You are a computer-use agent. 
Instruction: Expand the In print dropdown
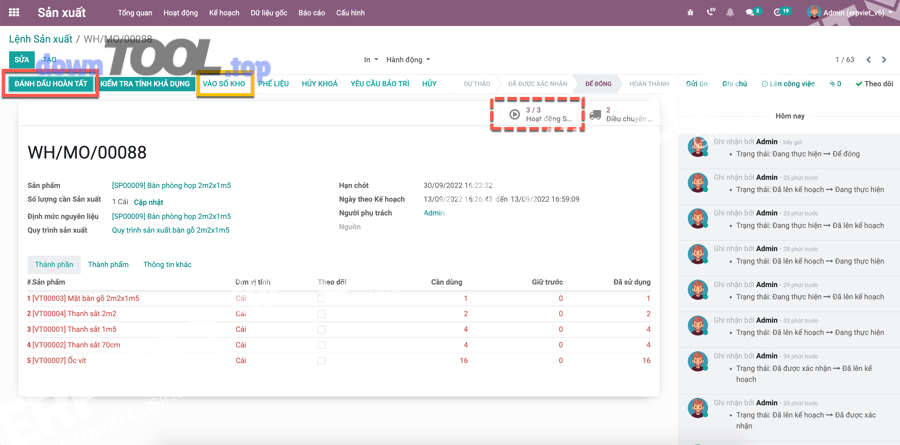tap(370, 60)
